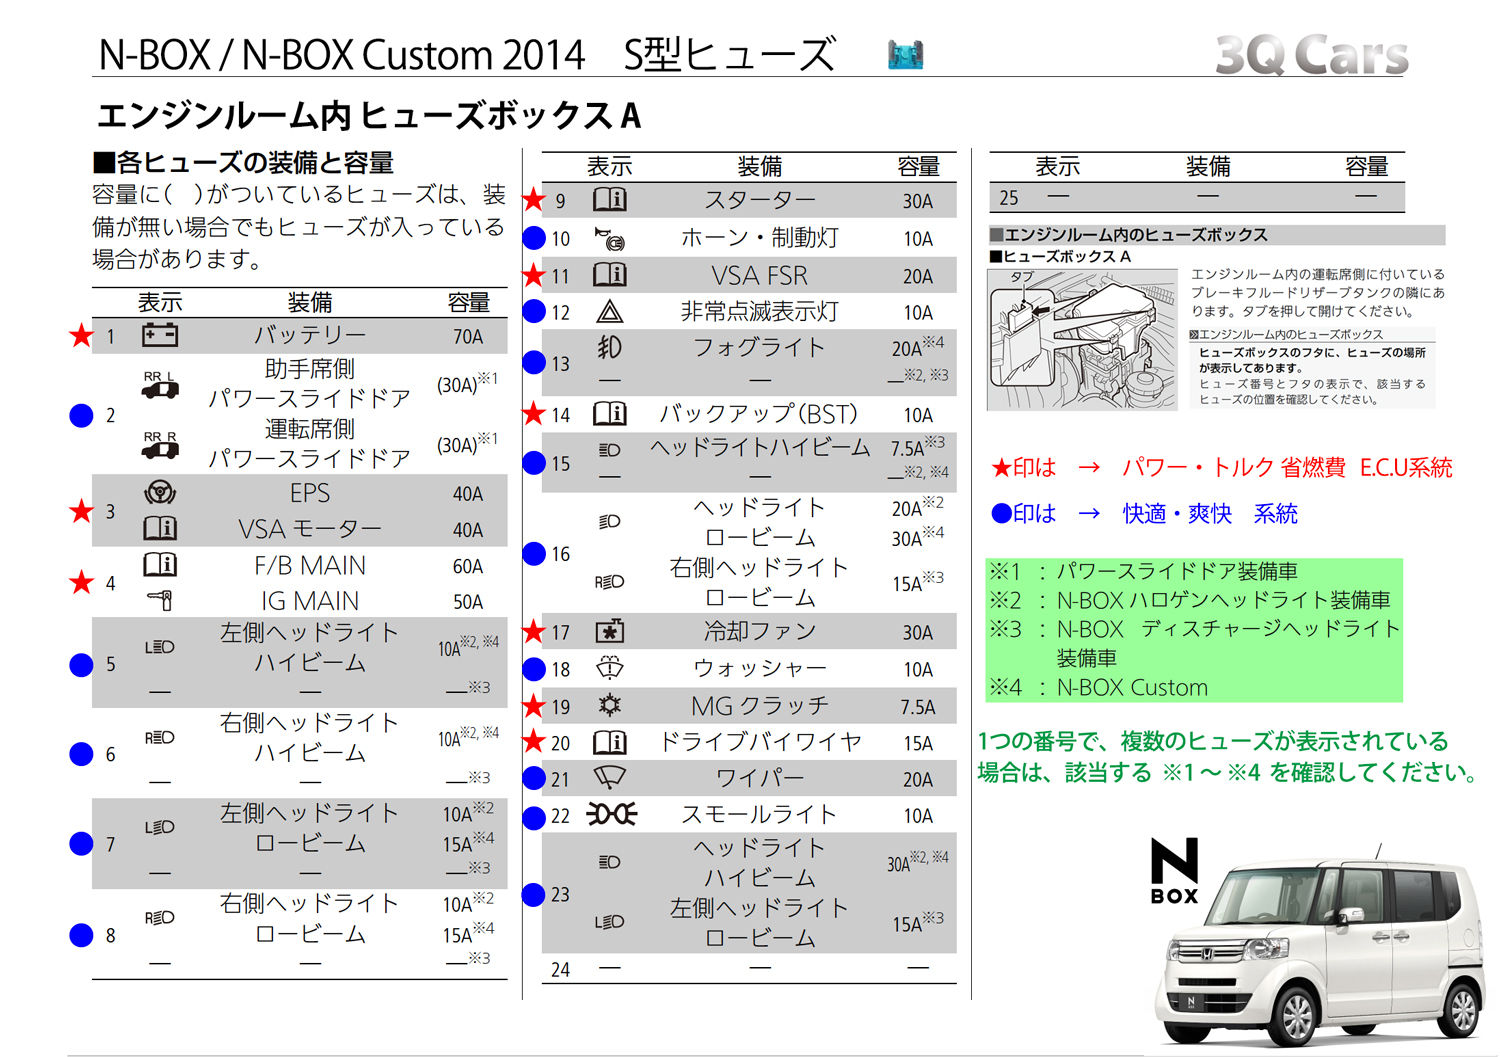Click the page title N-BOX / N-BOX Custom 2014

[x=342, y=55]
